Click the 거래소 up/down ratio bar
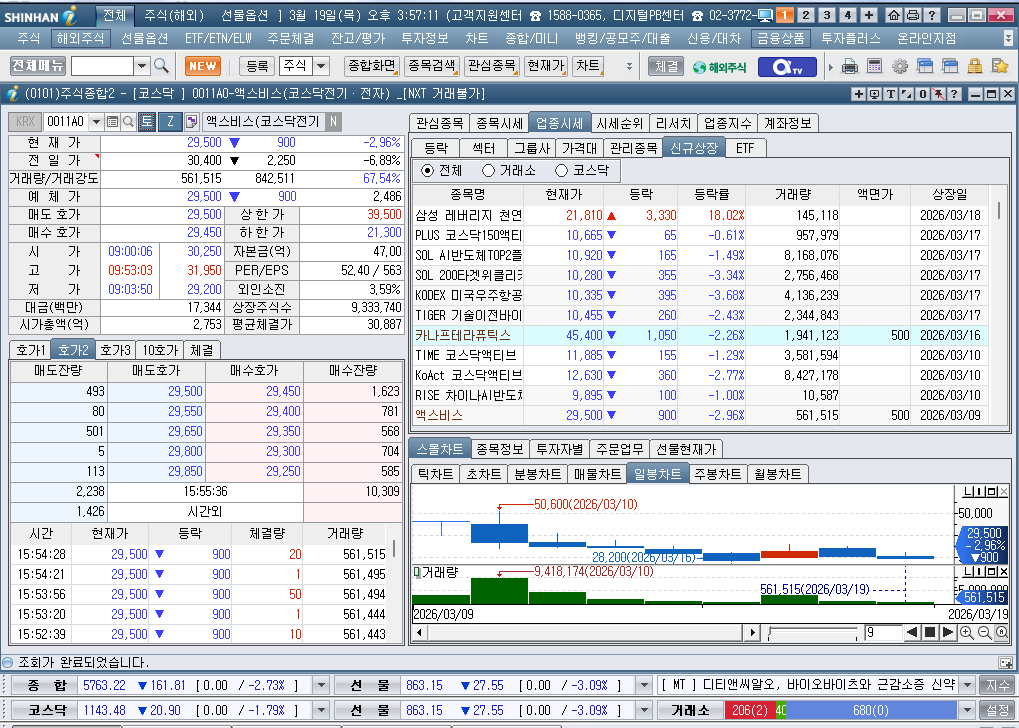This screenshot has height=728, width=1019. pos(840,710)
